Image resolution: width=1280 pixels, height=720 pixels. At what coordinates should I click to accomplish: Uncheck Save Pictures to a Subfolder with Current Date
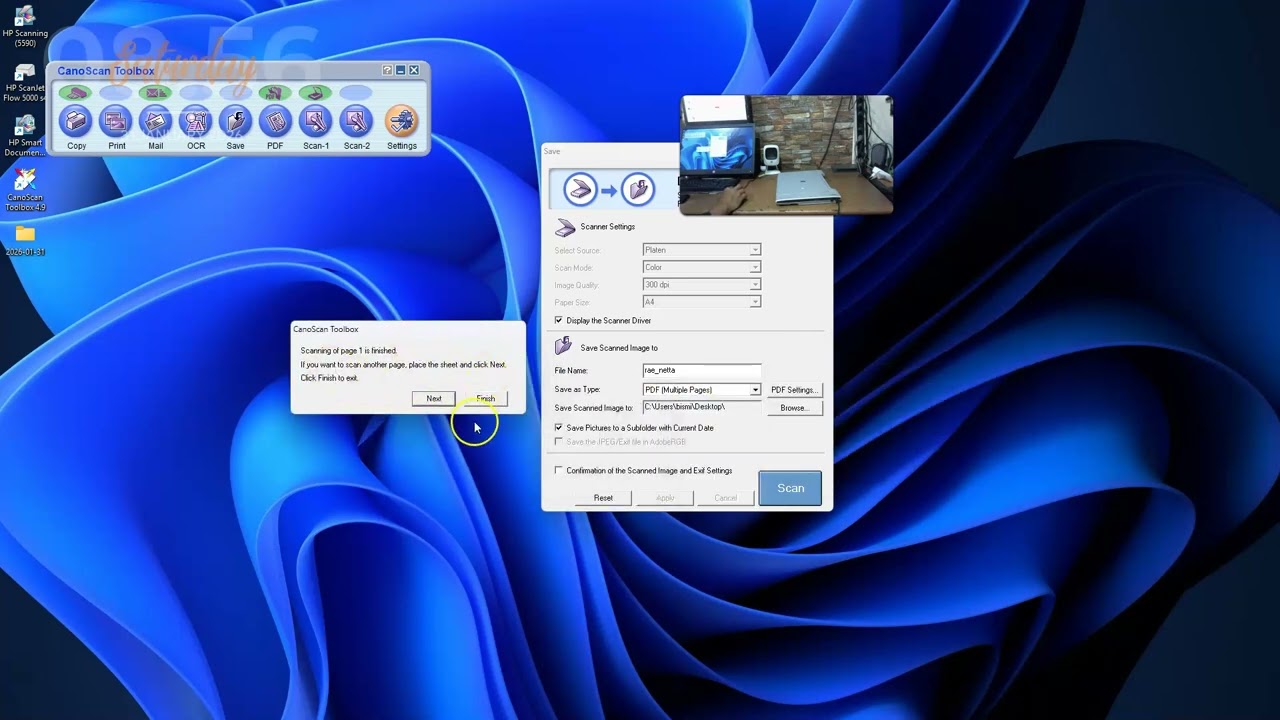(x=559, y=428)
